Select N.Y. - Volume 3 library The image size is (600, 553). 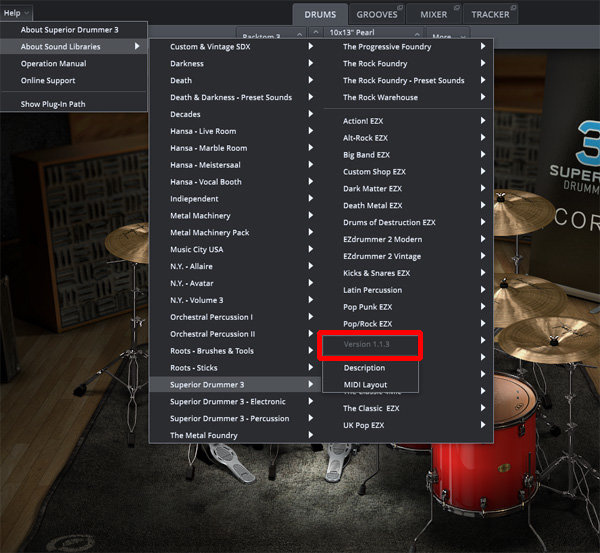(234, 300)
